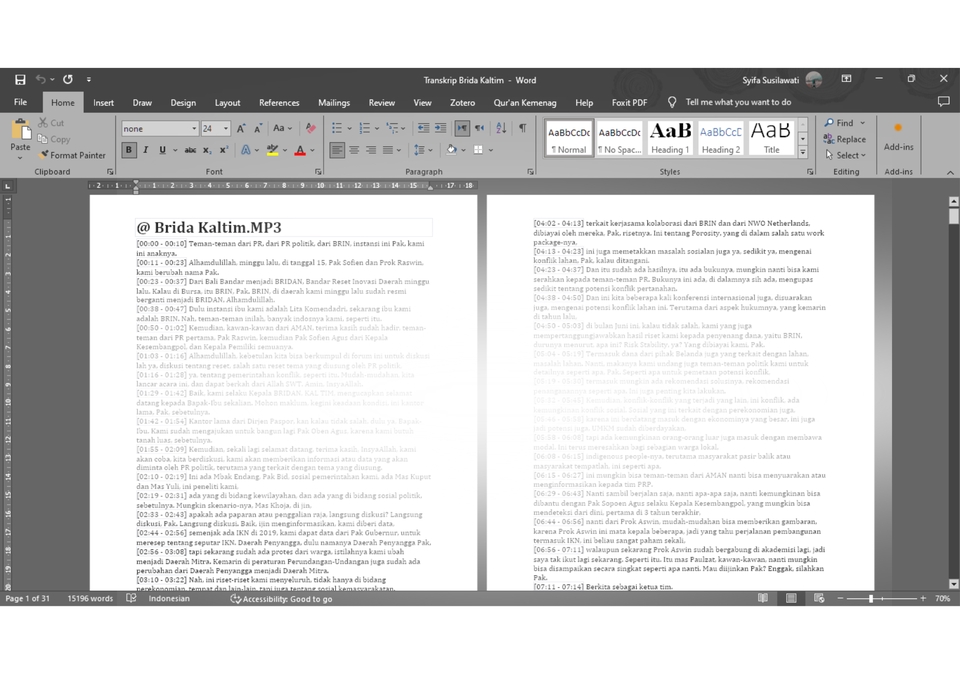Select the Normal style
The height and width of the screenshot is (678, 960).
pos(569,138)
